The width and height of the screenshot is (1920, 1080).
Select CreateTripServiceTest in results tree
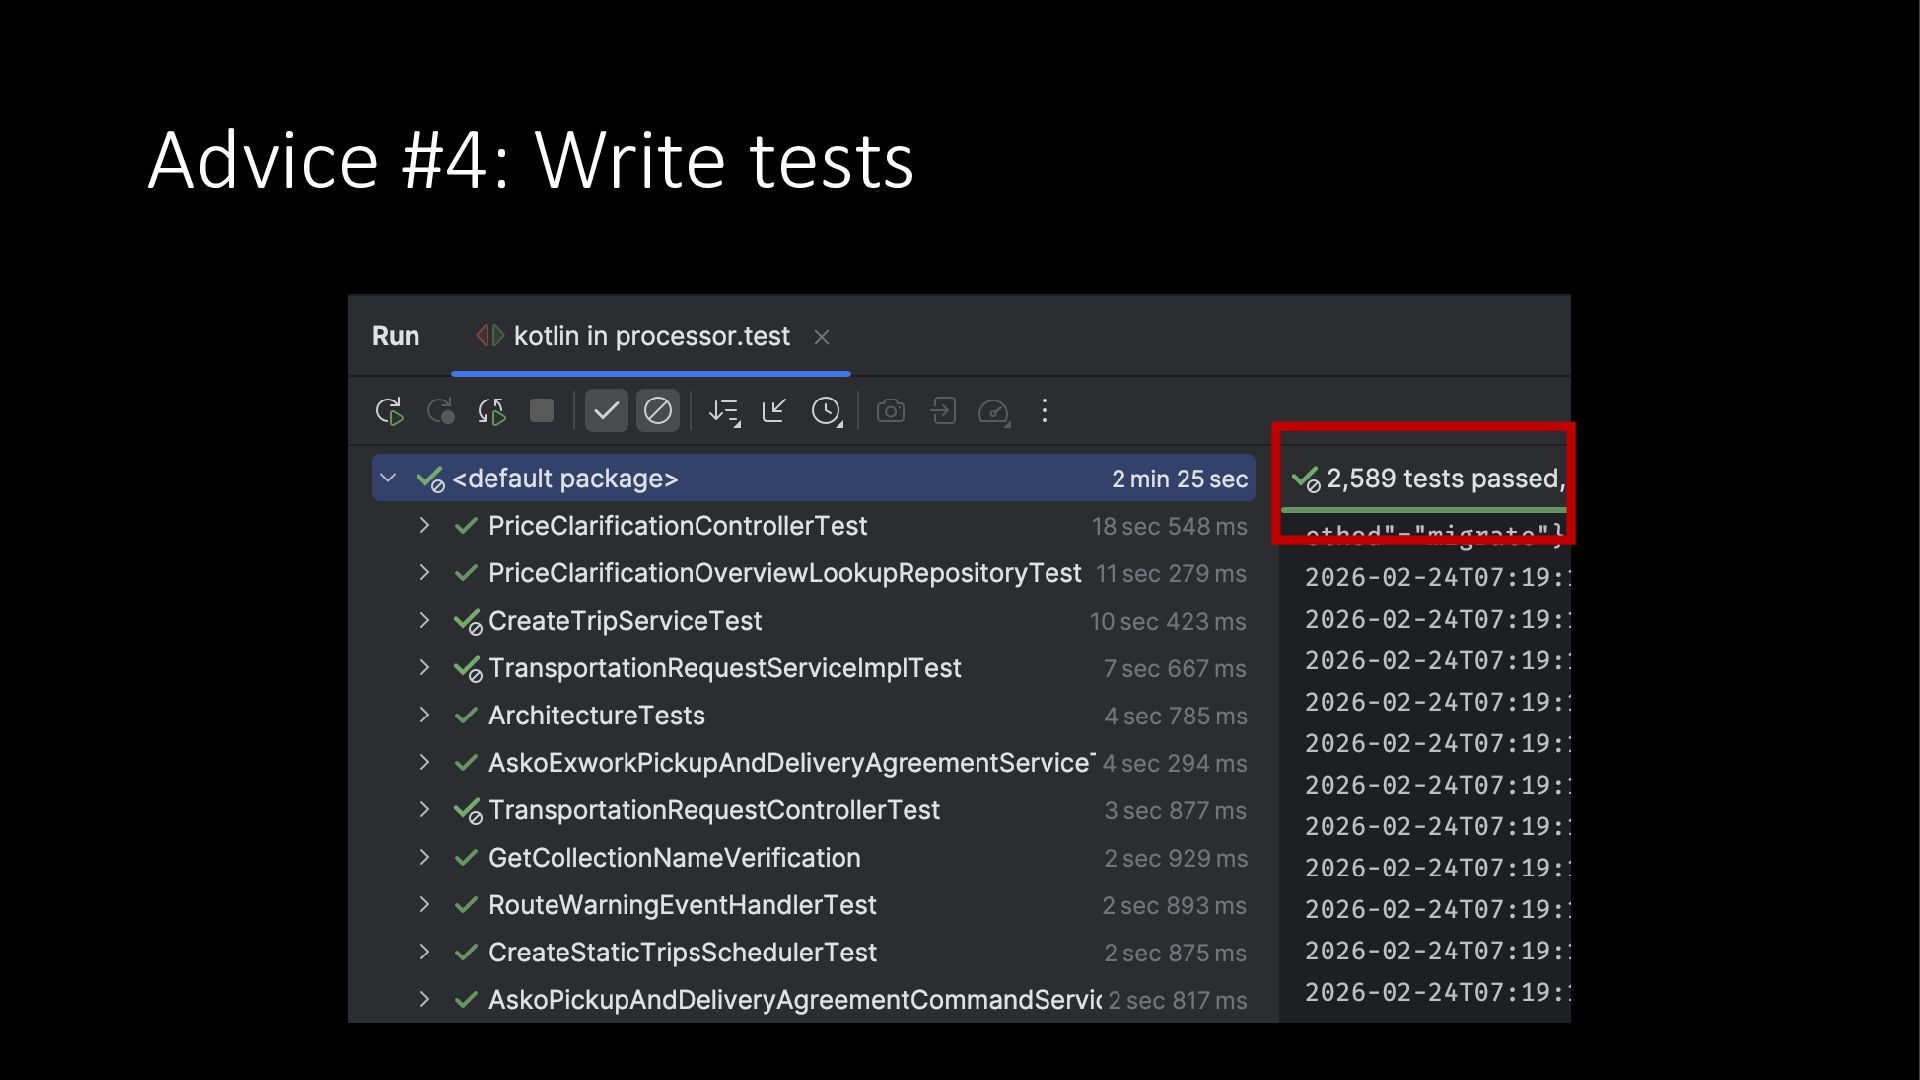click(x=625, y=621)
